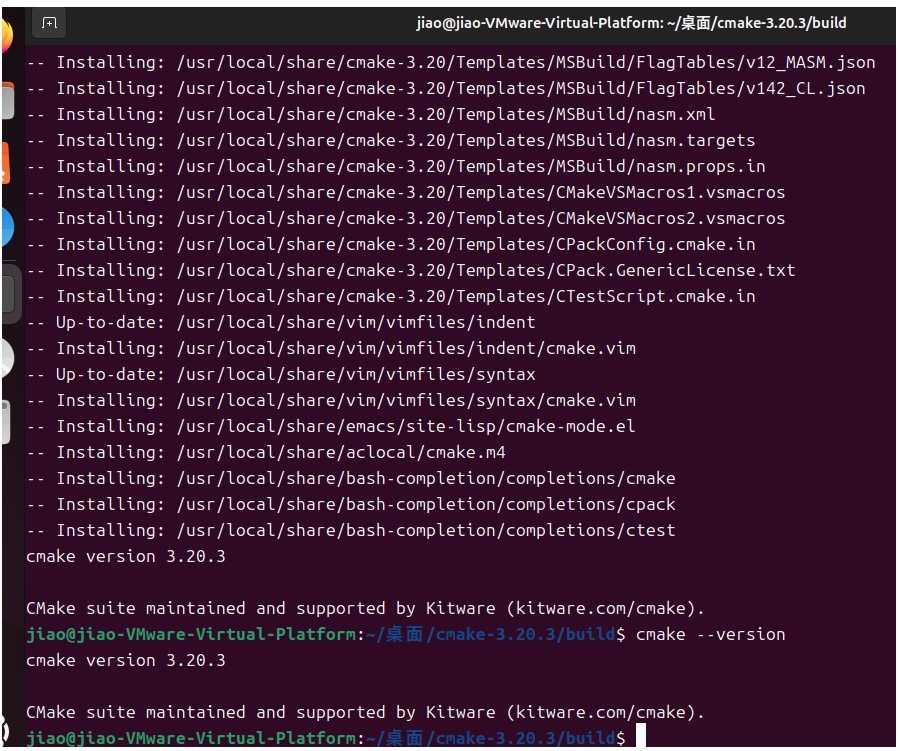Launch Firefox from the dock
This screenshot has width=900, height=751.
point(5,37)
